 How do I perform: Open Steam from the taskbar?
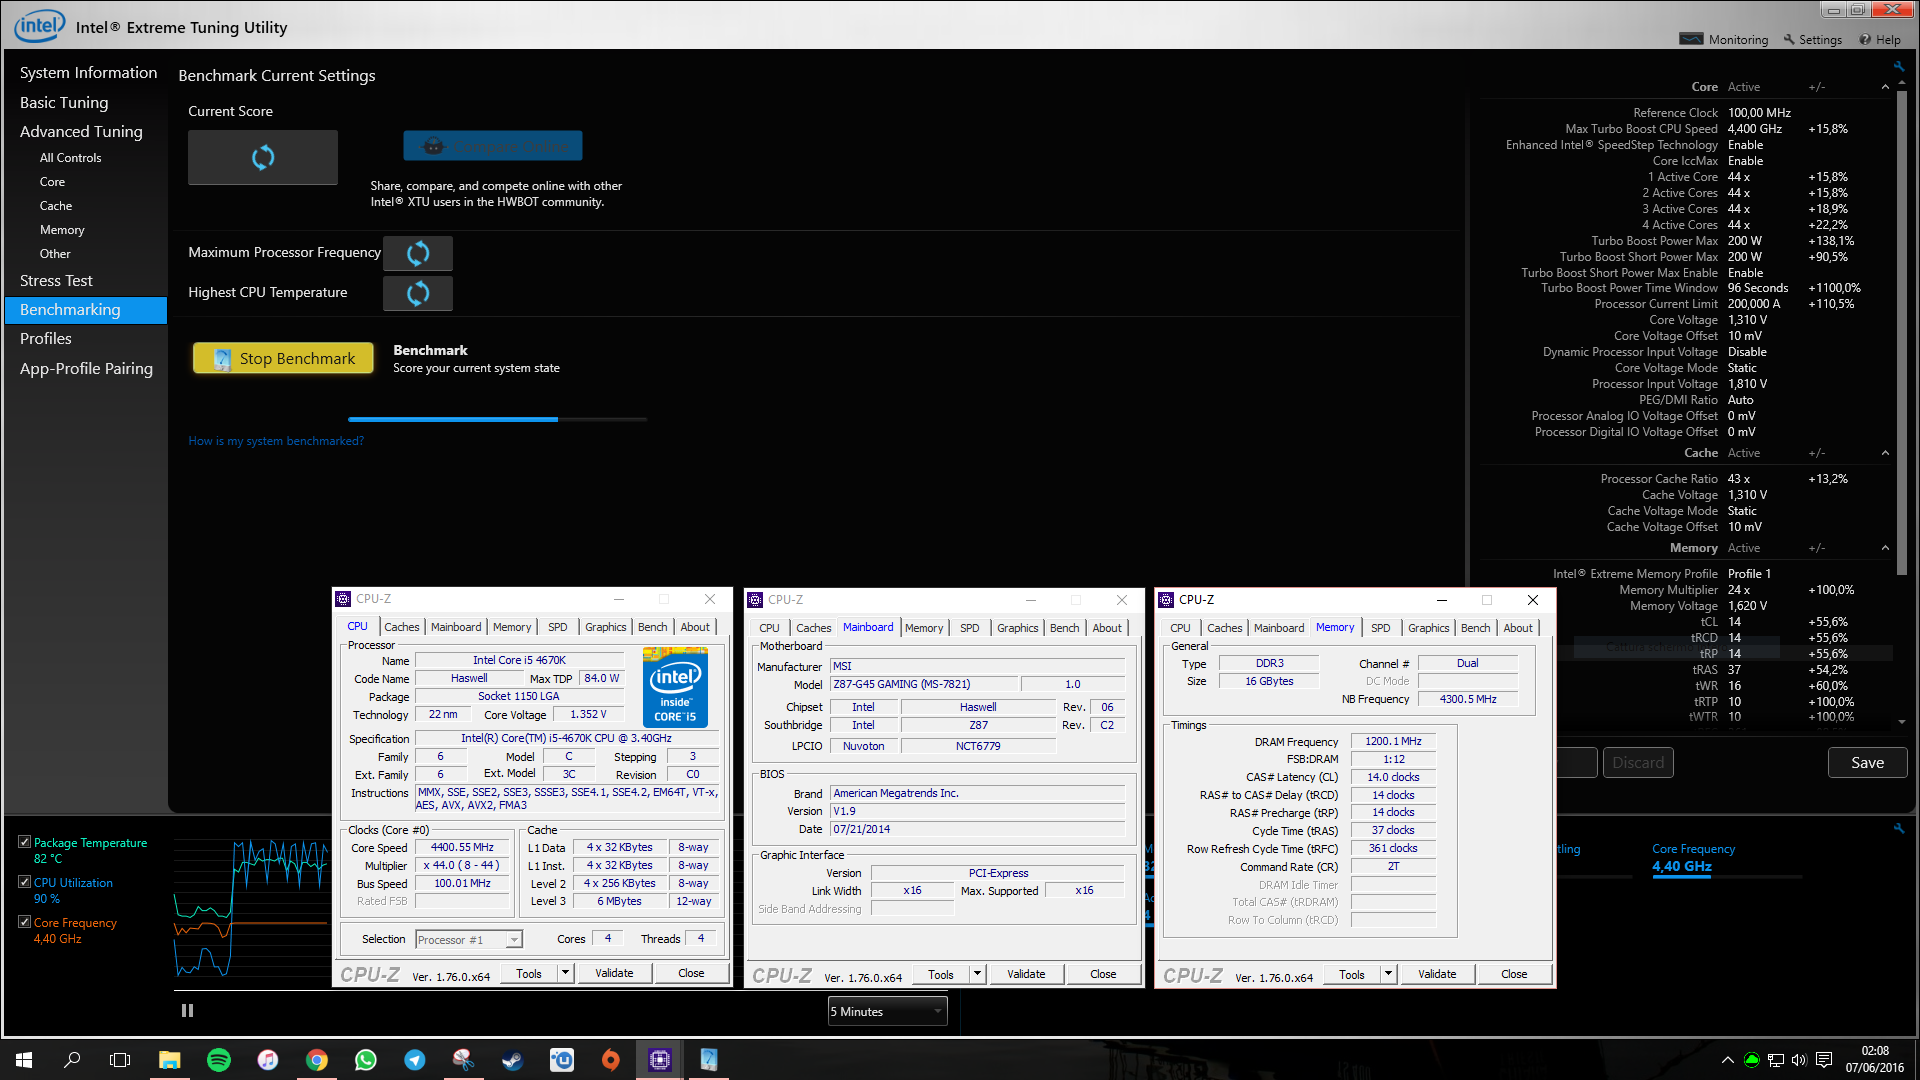click(512, 1060)
